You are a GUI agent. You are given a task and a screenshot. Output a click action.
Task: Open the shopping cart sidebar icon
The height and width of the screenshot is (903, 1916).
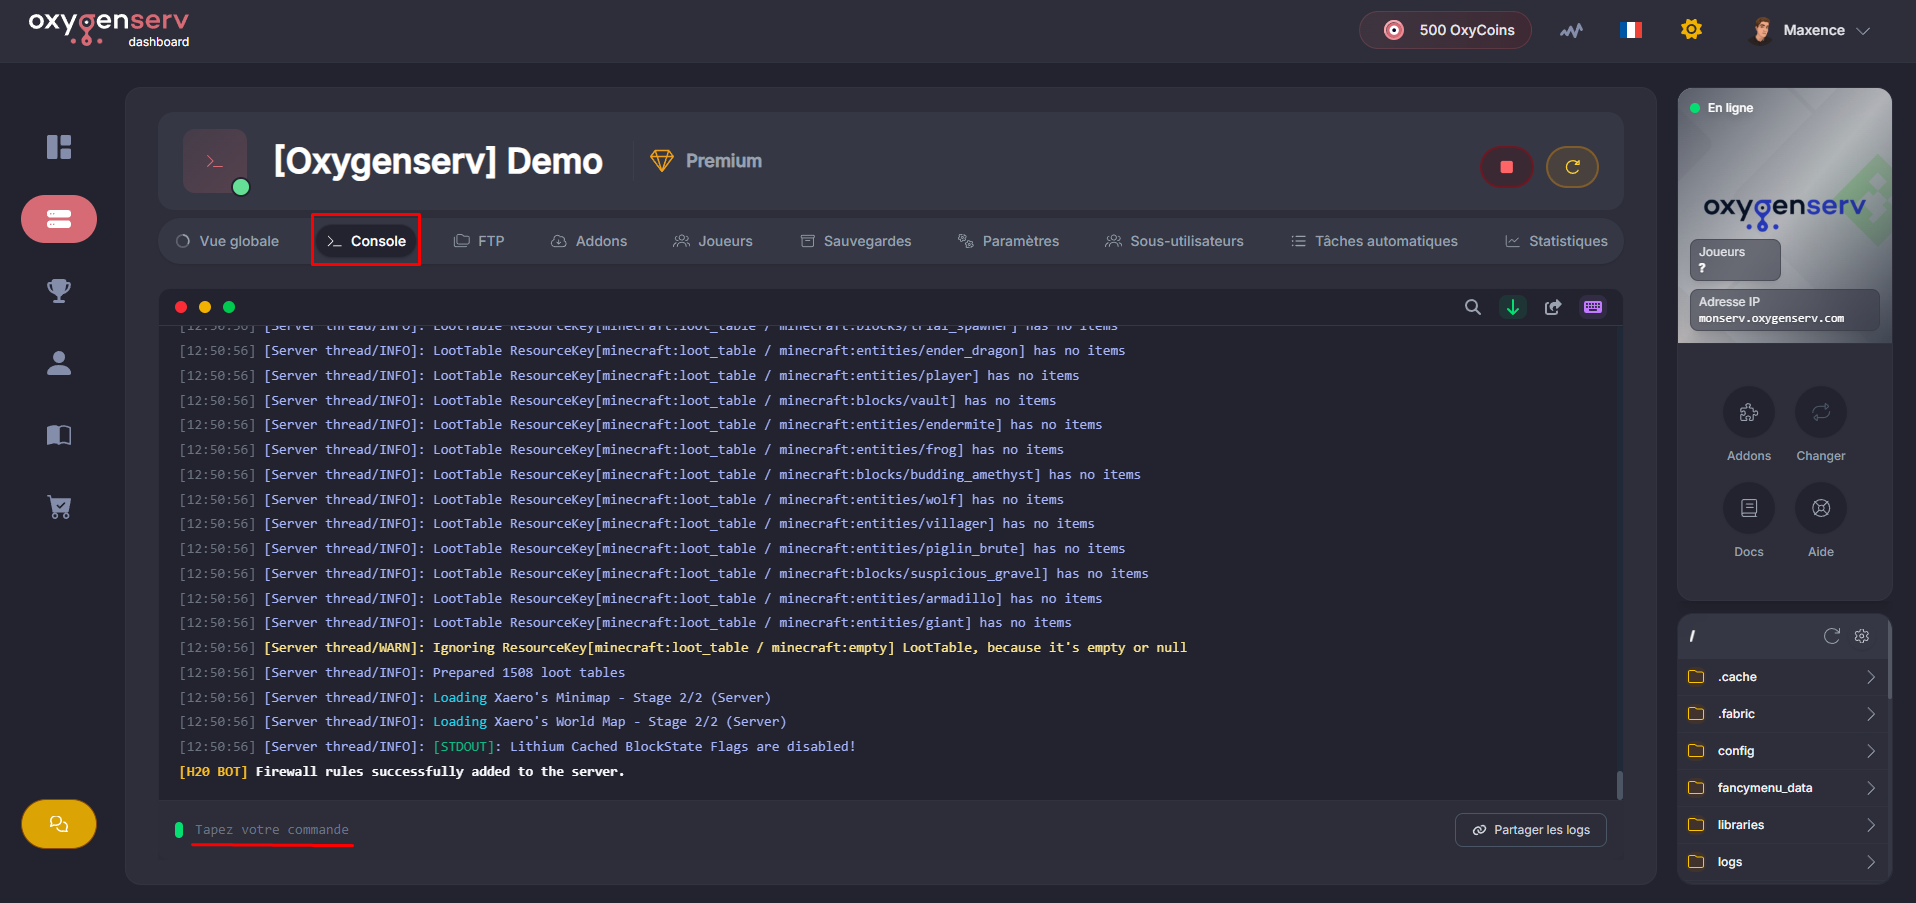[59, 507]
